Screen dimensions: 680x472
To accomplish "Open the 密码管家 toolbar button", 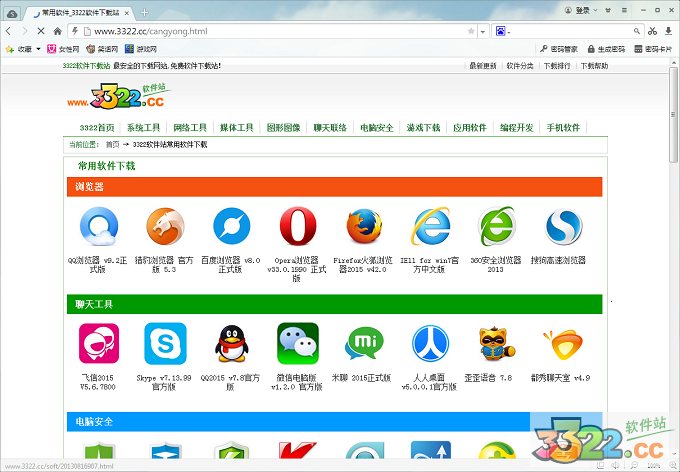I will pos(559,49).
